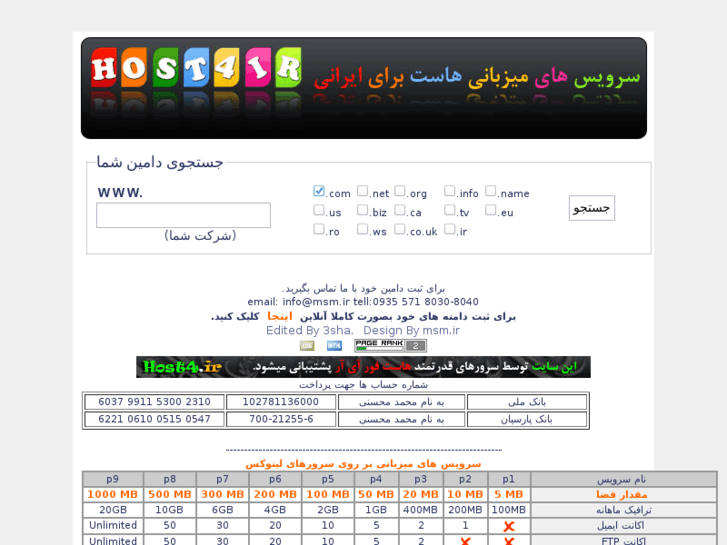Click the small gold CSS badge icon
727x545 pixels.
tap(307, 346)
